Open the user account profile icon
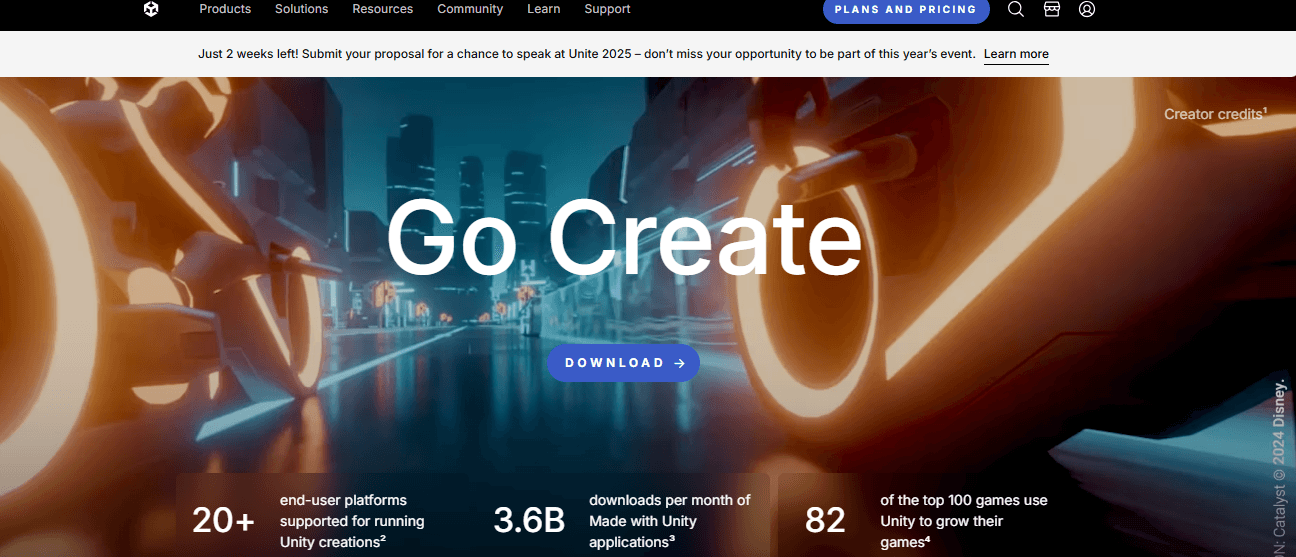This screenshot has height=557, width=1296. click(1087, 9)
